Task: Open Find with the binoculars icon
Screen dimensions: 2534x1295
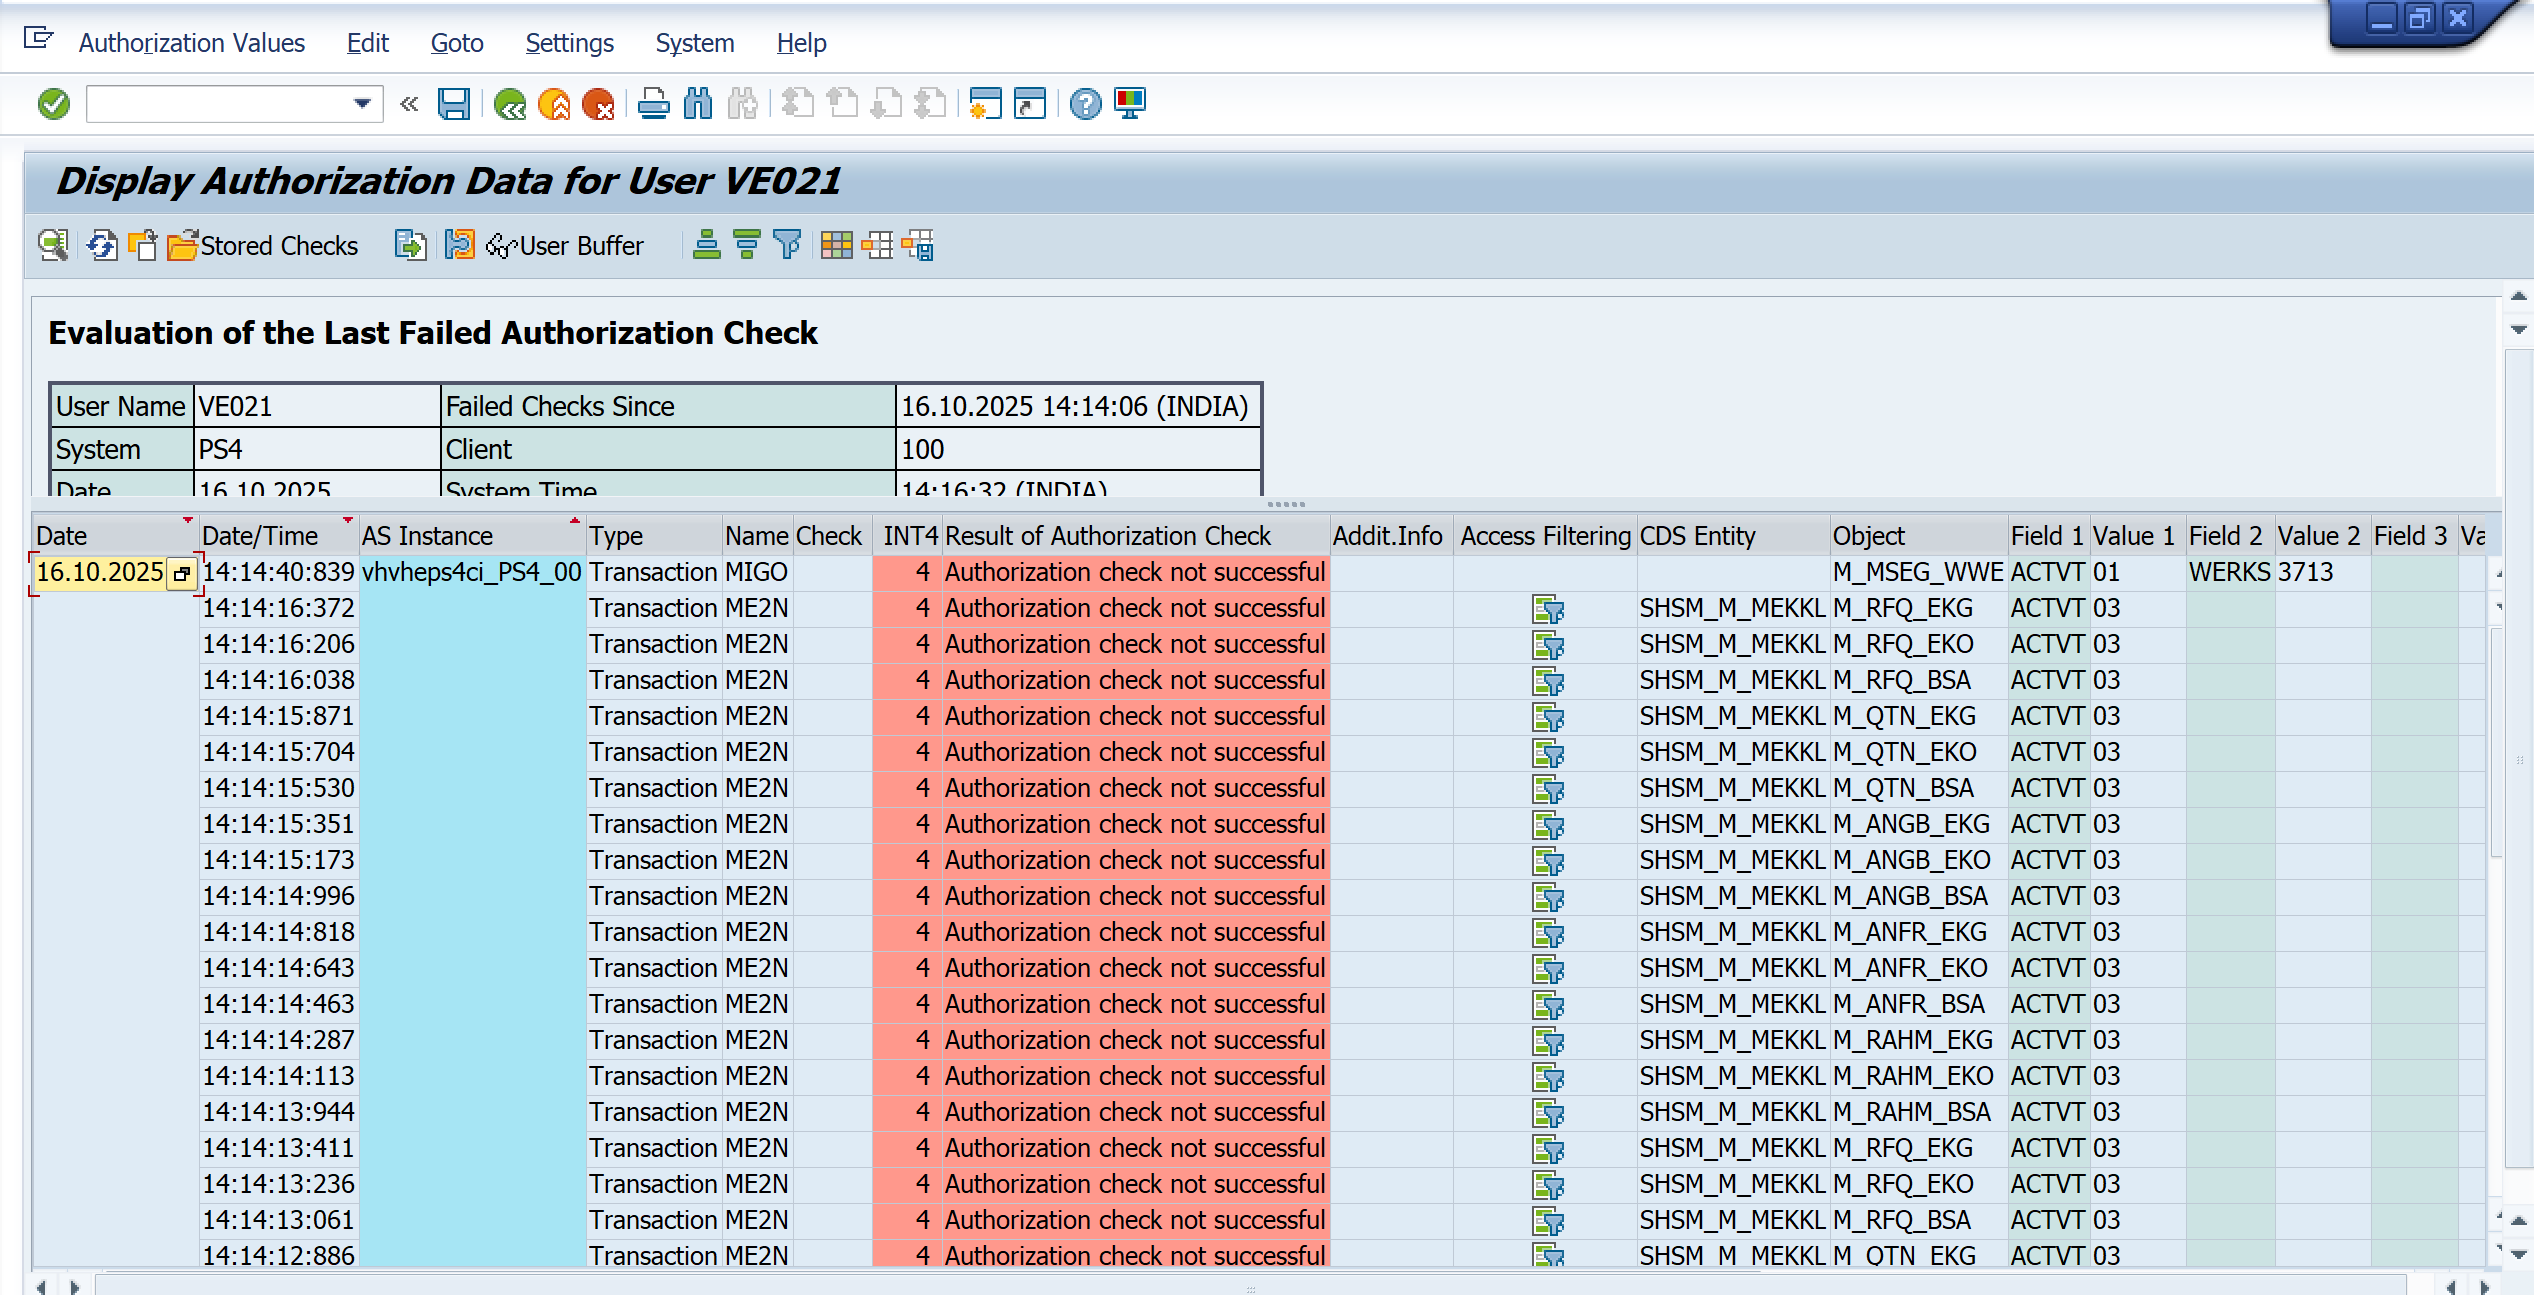Action: coord(698,104)
